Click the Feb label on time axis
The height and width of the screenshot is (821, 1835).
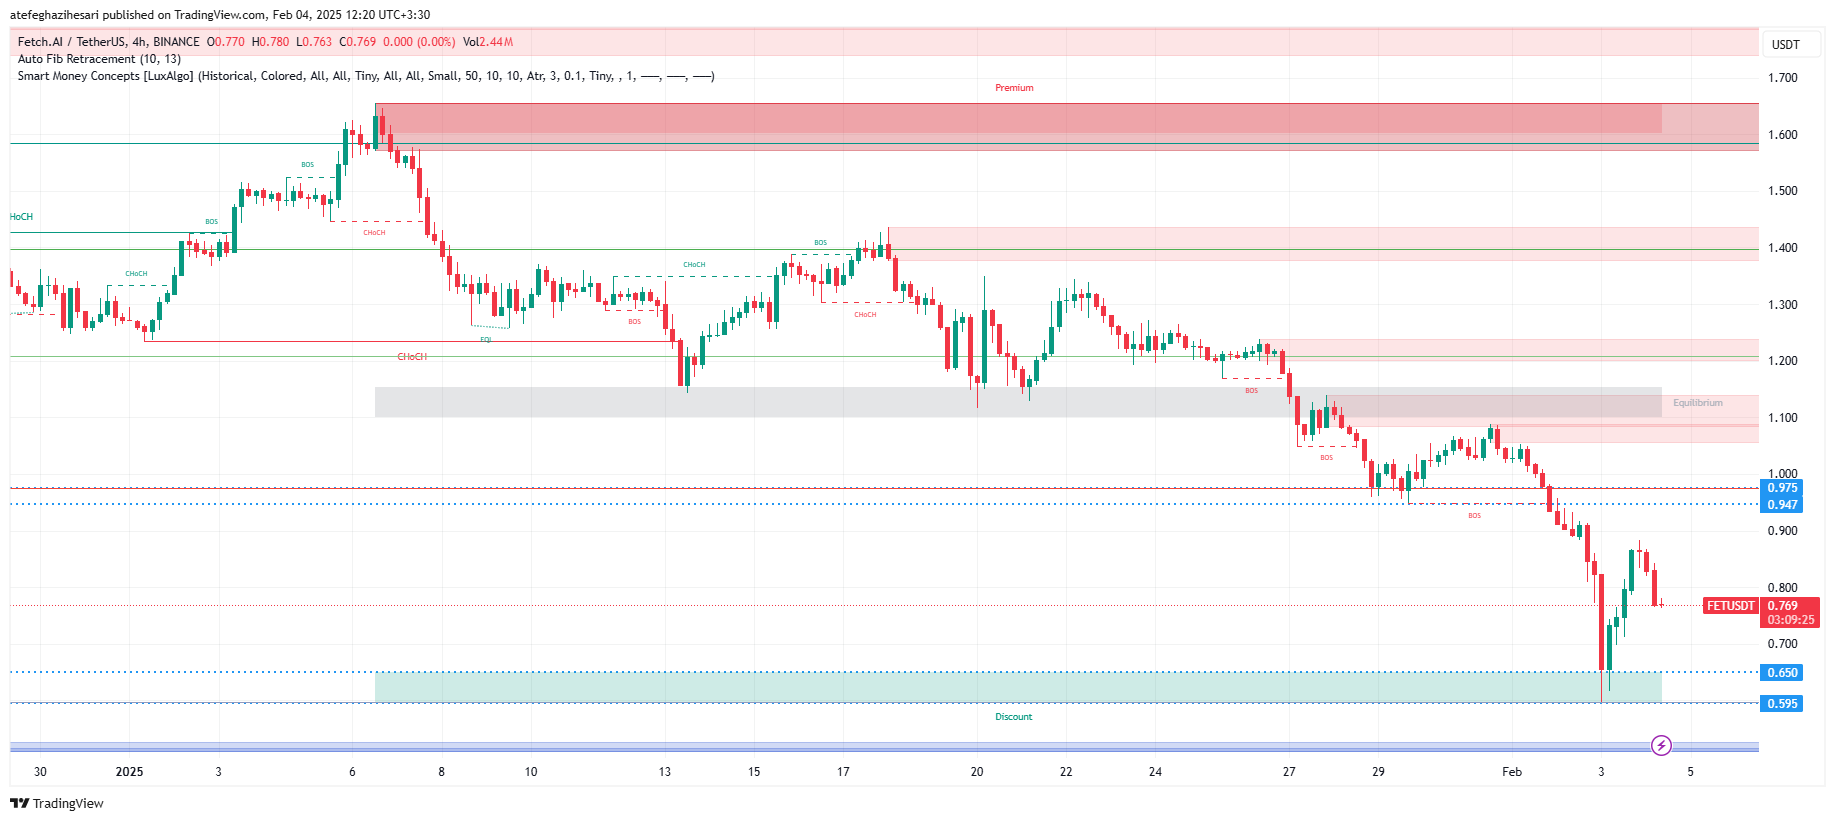[1512, 772]
